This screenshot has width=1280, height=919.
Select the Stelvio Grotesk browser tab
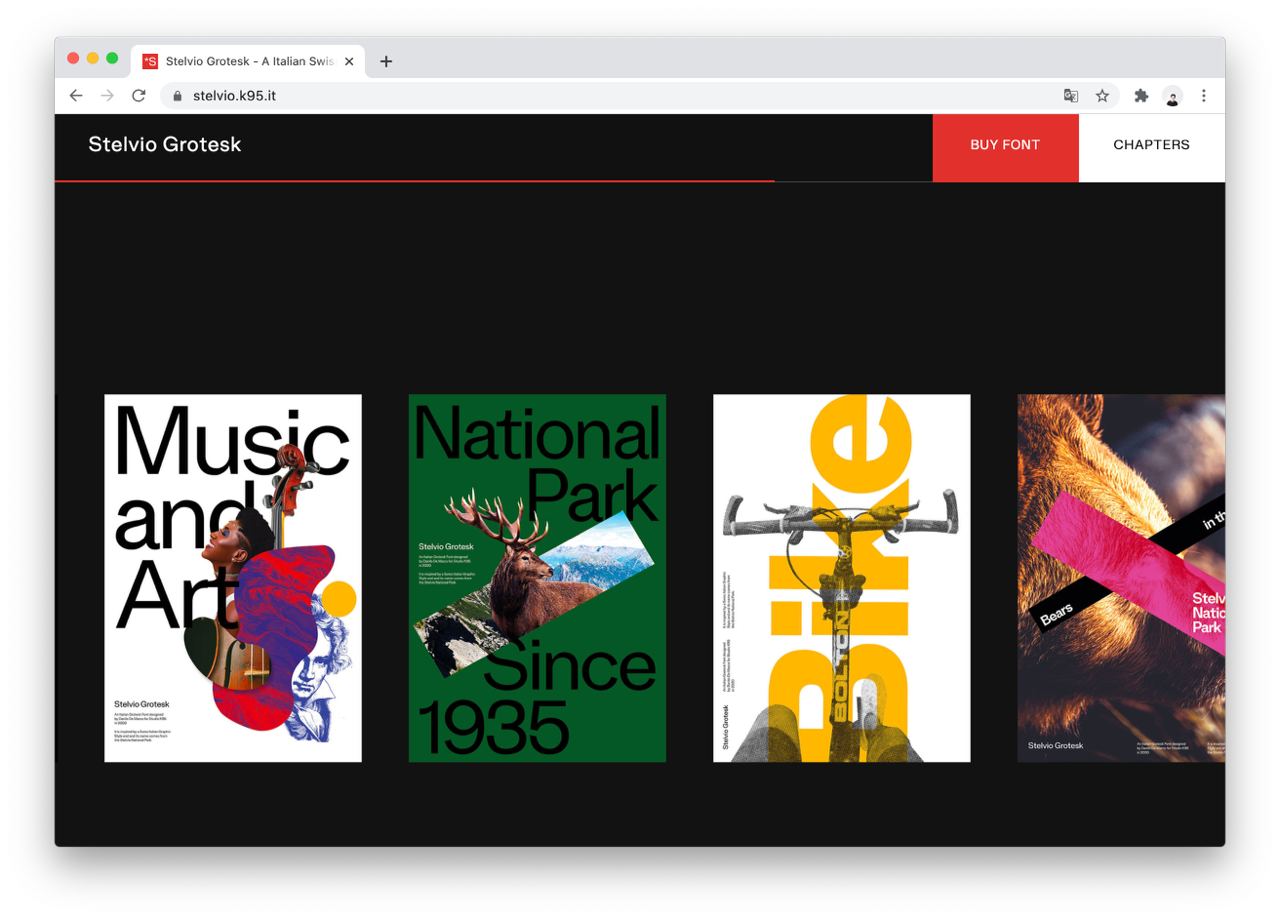tap(249, 61)
